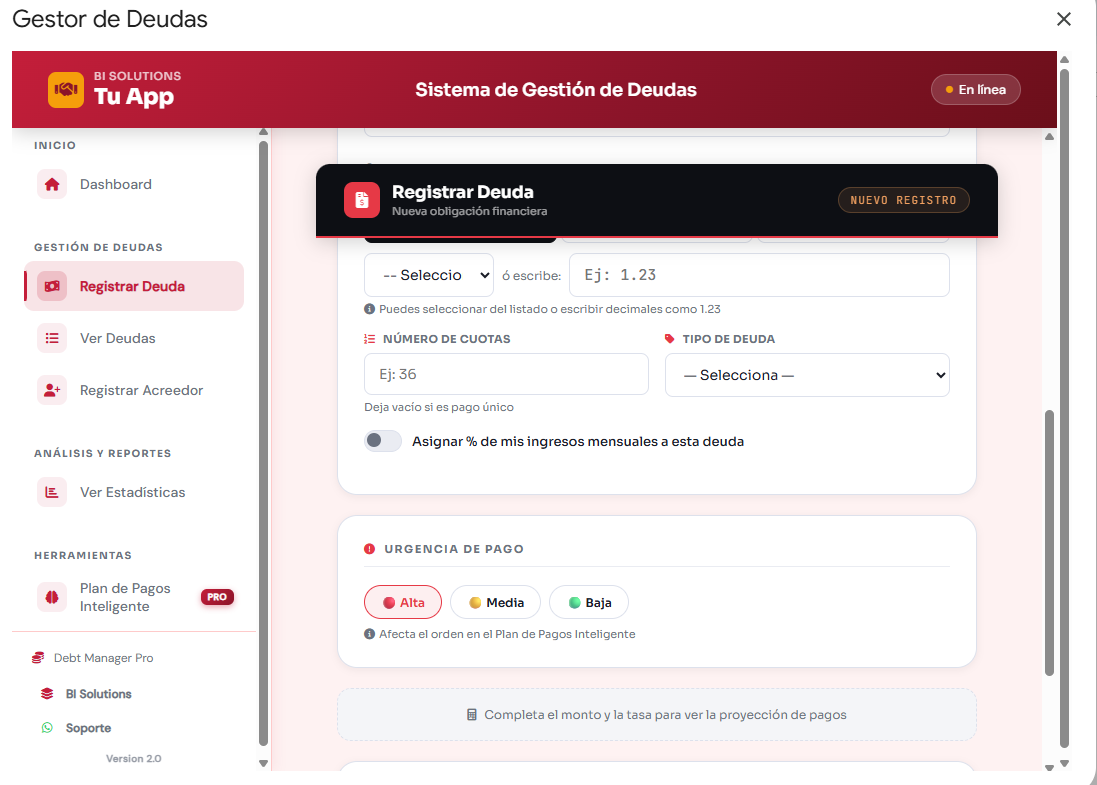The width and height of the screenshot is (1097, 785).
Task: Click the info icon by Plan de Pagos note
Action: [369, 634]
